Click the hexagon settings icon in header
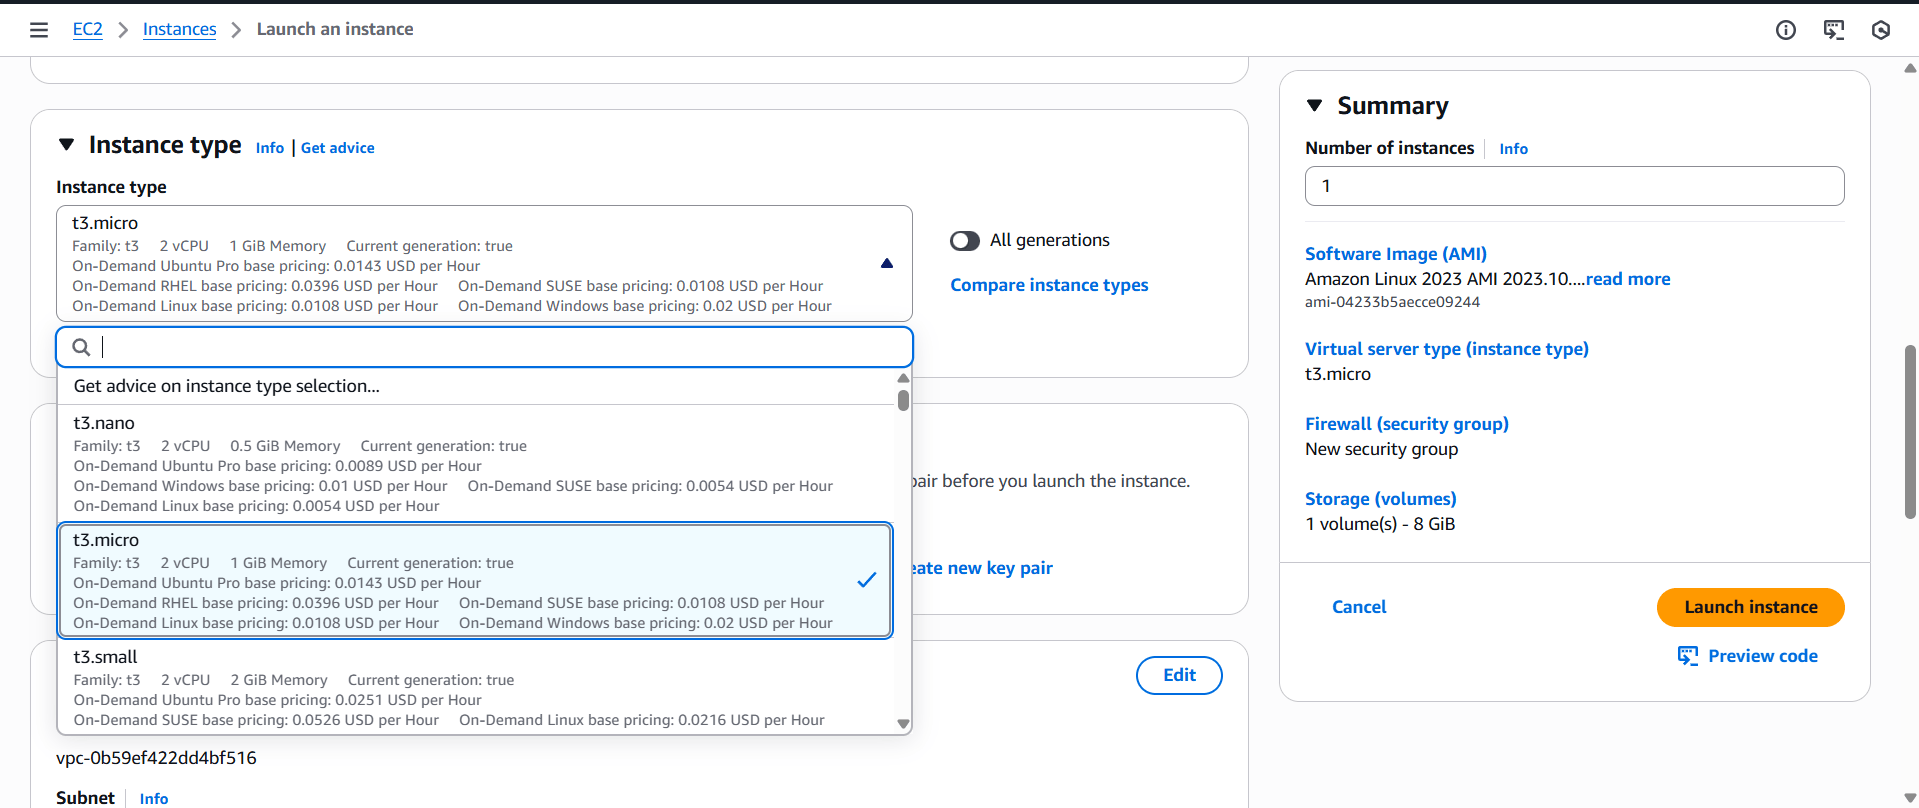 point(1881,30)
